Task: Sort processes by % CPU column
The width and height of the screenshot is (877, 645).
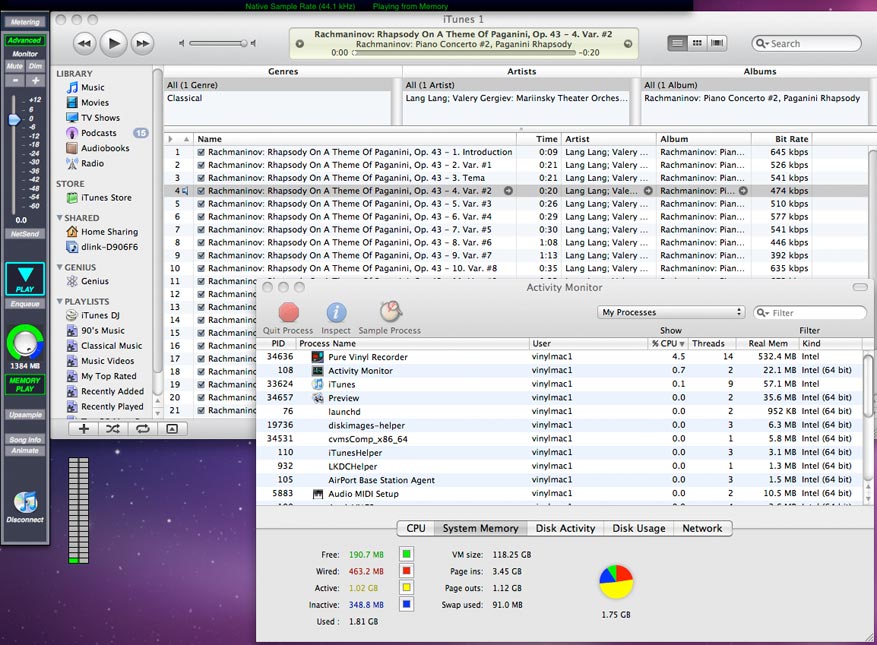Action: [x=667, y=343]
